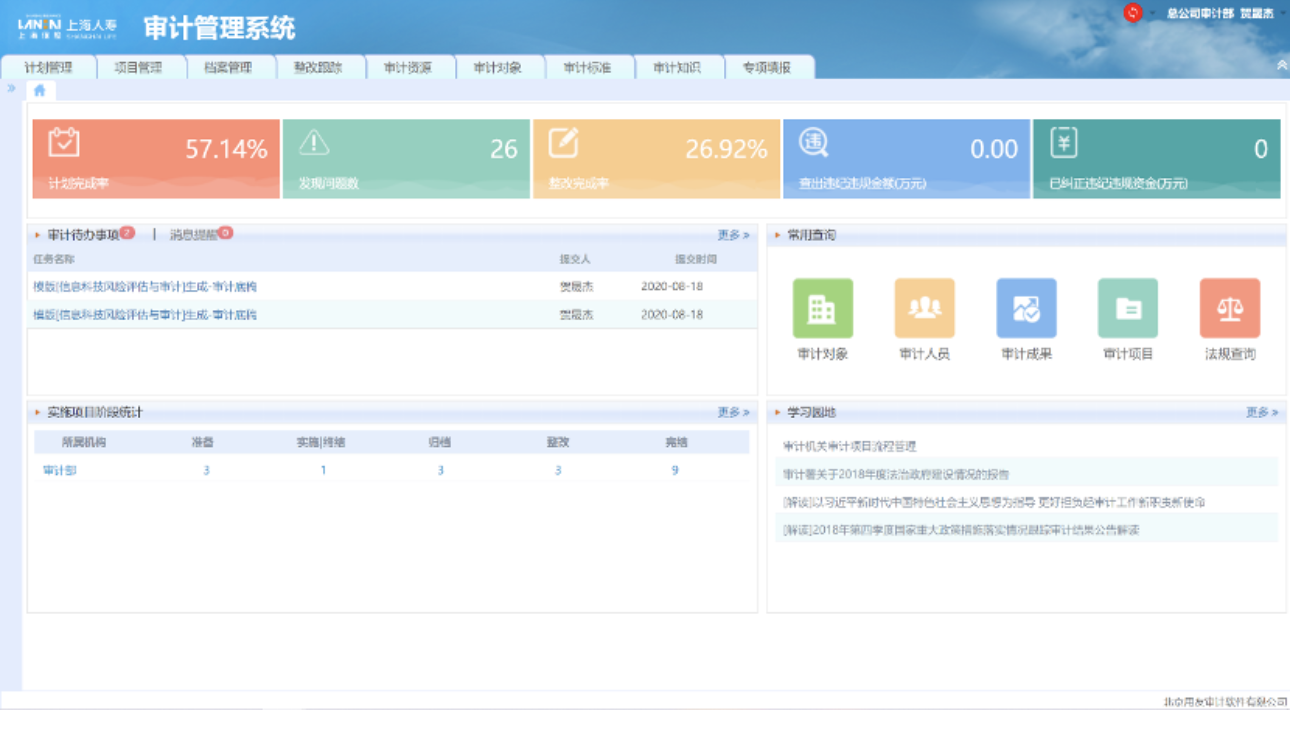Viewport: 1292px width, 730px height.
Task: Open the 审计人员 people icon
Action: click(x=924, y=309)
